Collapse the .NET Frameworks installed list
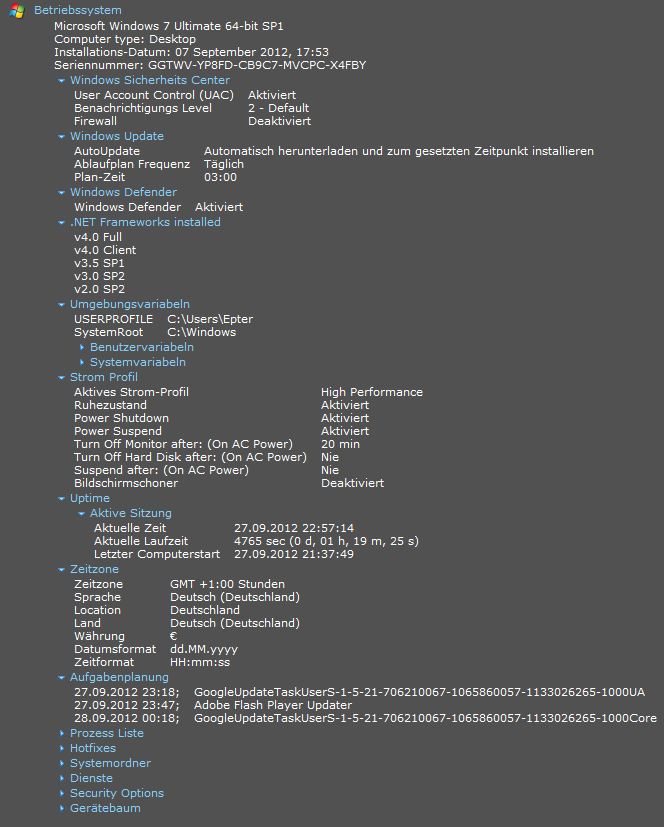664x827 pixels. [x=145, y=222]
